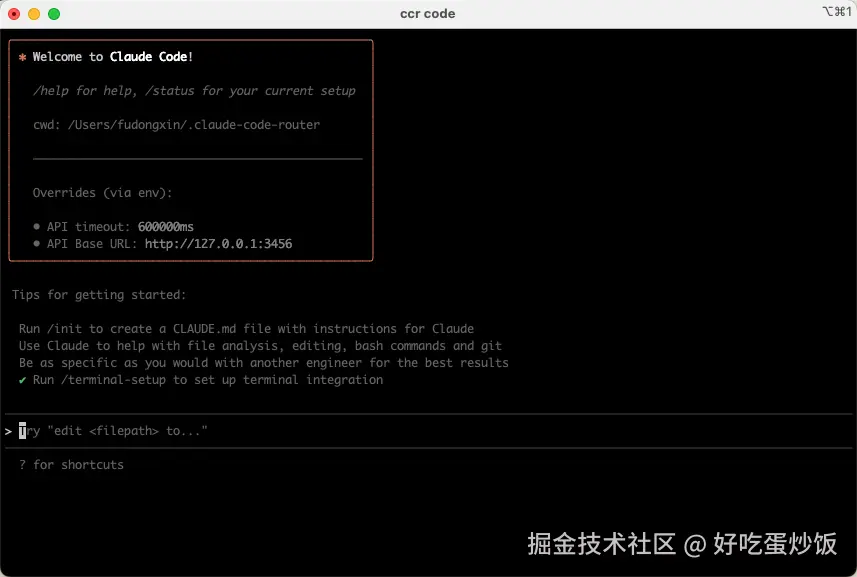Click the cwd path '/Users/fudongxin/.claude-code-router'

194,125
